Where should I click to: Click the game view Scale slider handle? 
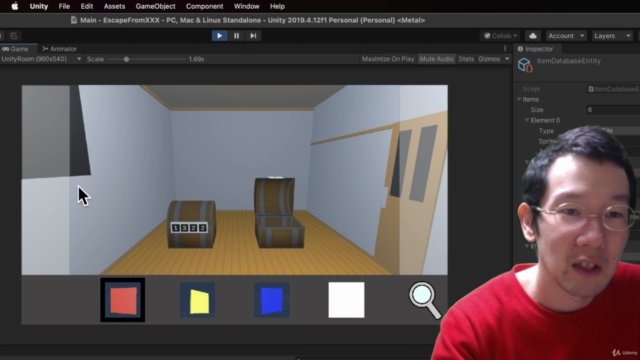pyautogui.click(x=127, y=59)
